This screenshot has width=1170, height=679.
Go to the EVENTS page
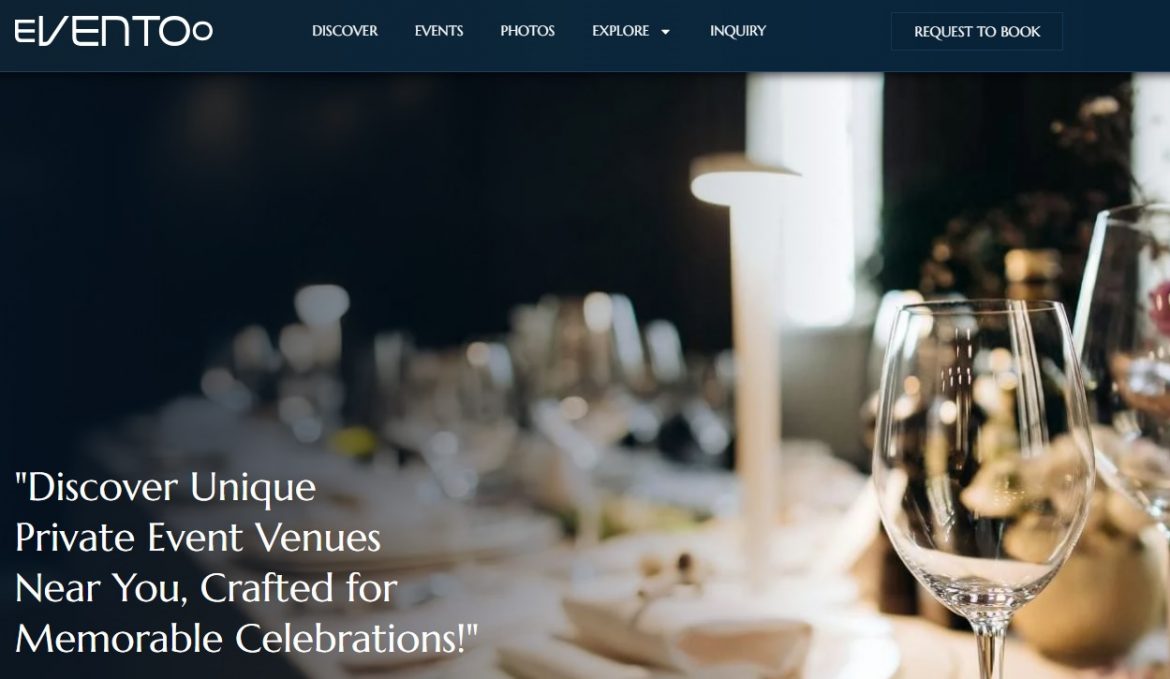click(439, 31)
